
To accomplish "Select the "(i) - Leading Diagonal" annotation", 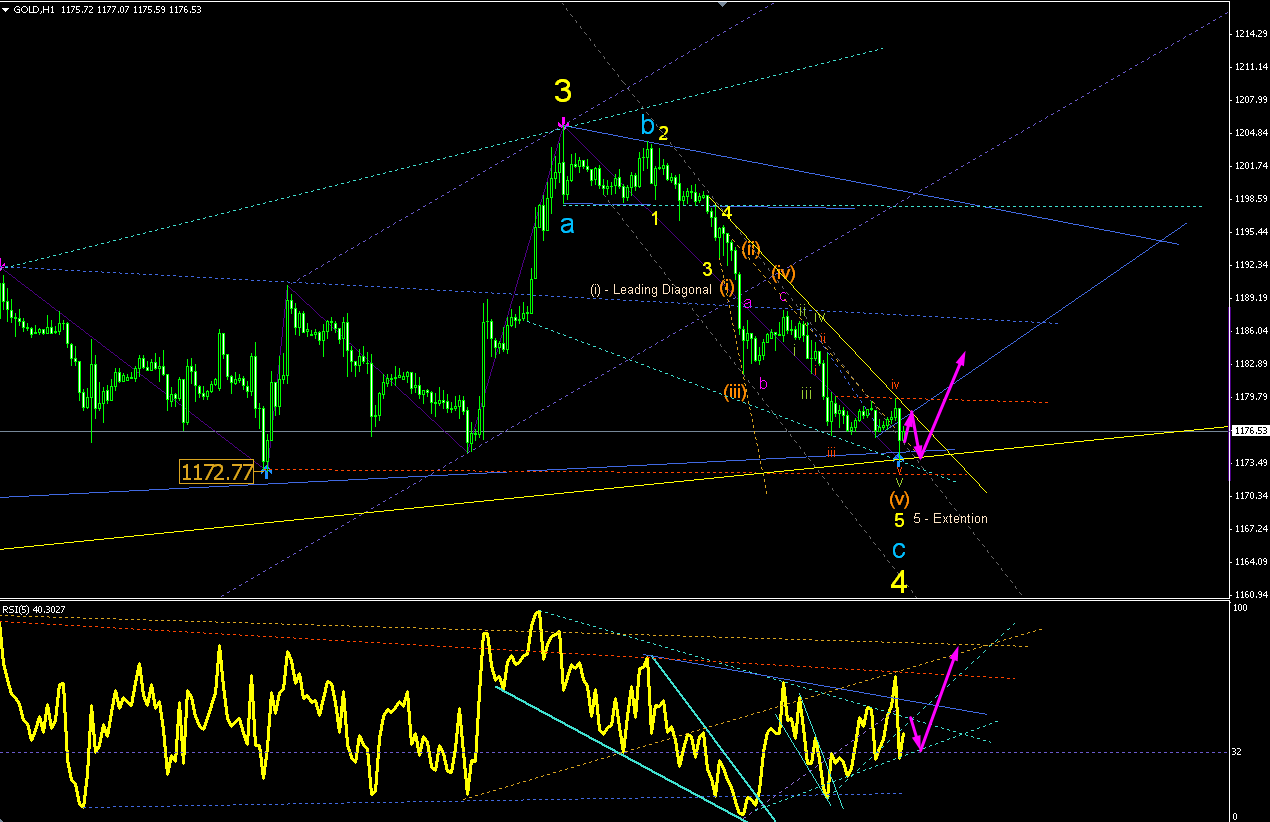I will [651, 289].
